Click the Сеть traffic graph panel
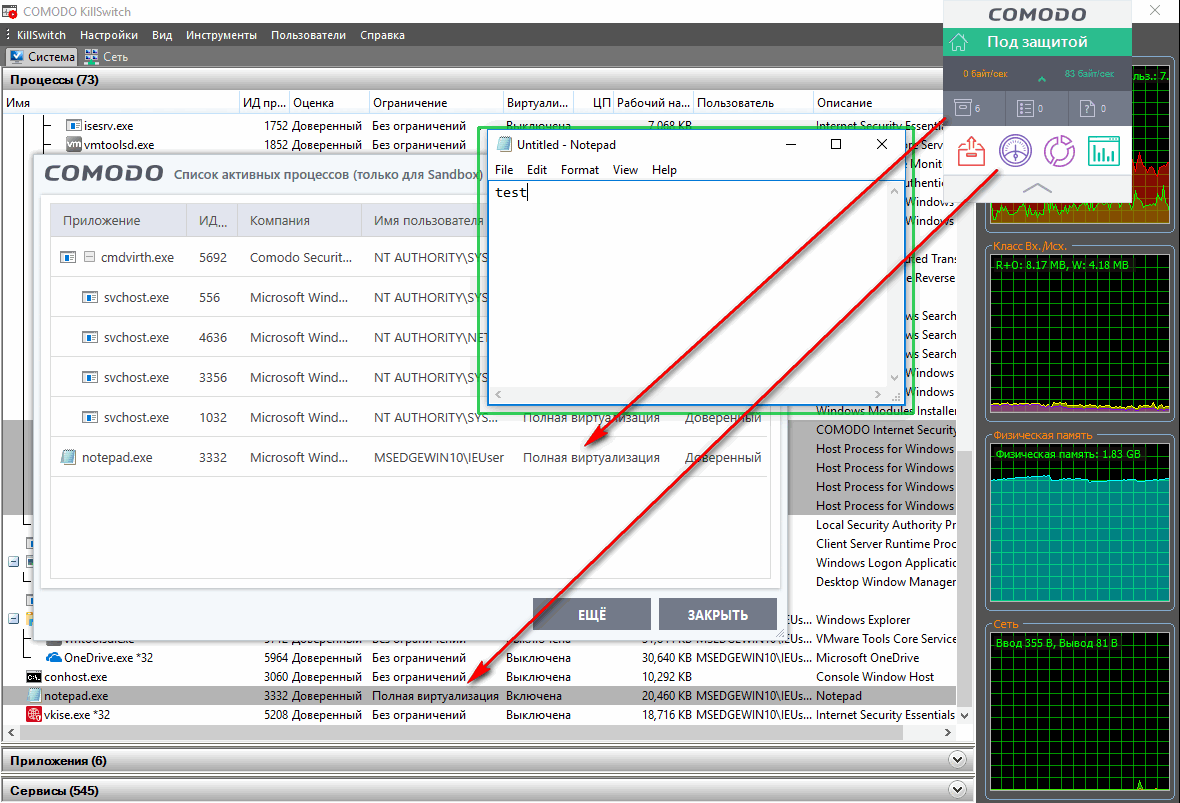1180x803 pixels. (1079, 709)
